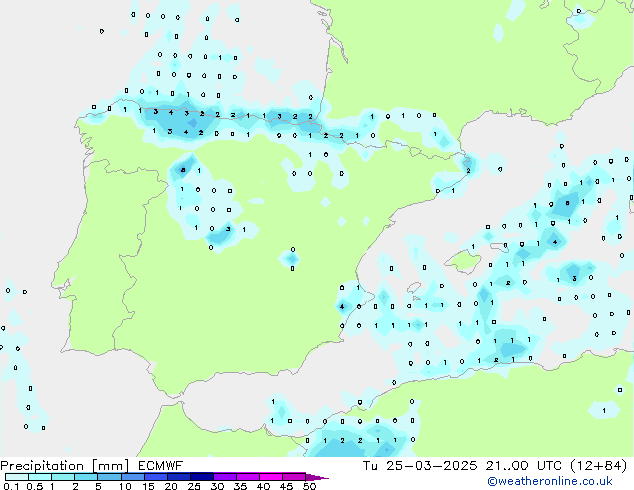Viewport: 634px width, 490px height.
Task: Click the legend value label 10
Action: coord(125,486)
